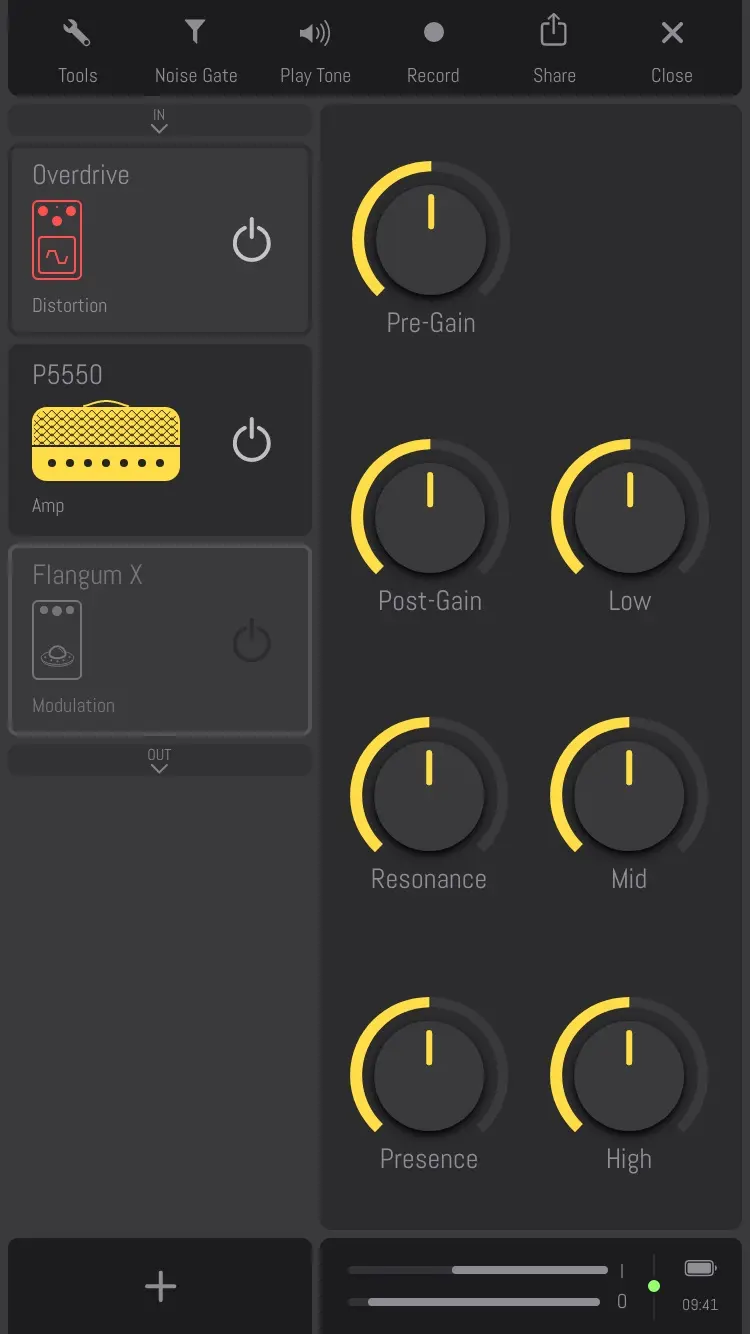Screen dimensions: 750x1334
Task: Click the output level value 0
Action: [622, 1302]
